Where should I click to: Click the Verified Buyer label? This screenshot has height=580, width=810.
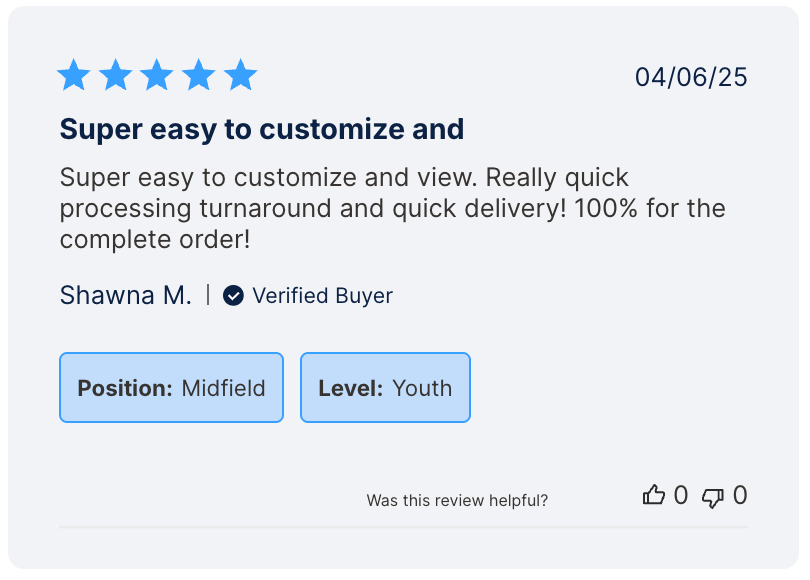pos(322,295)
